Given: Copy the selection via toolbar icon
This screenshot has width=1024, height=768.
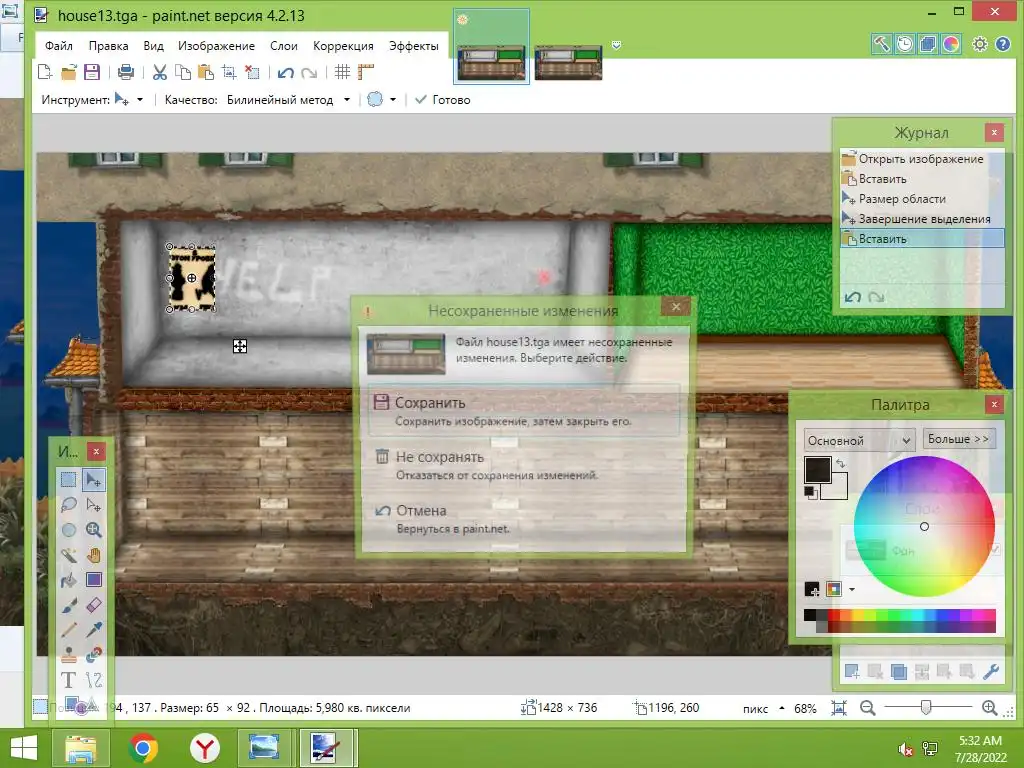Looking at the screenshot, I should click(183, 72).
